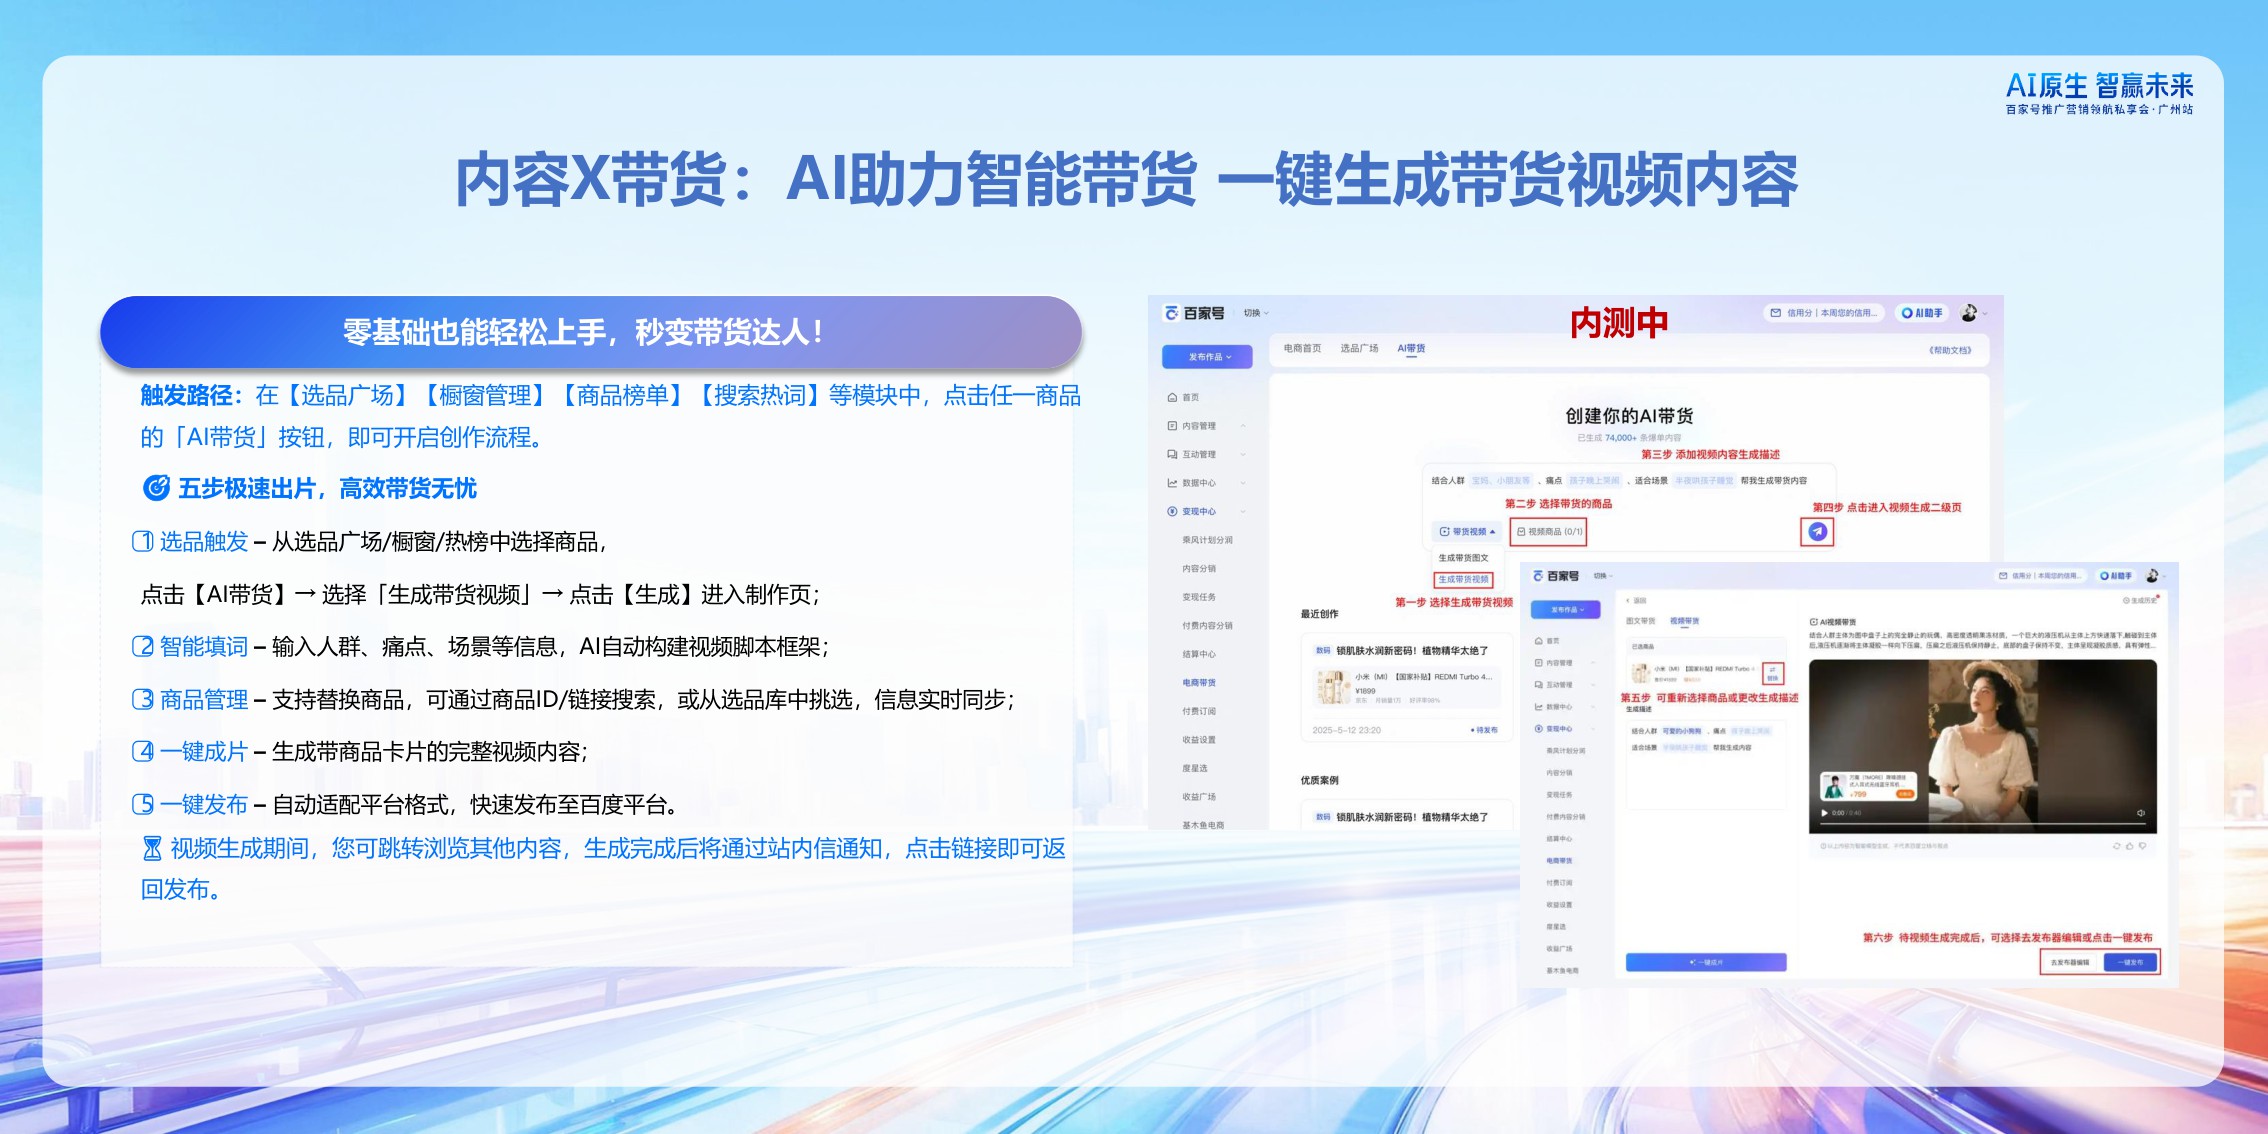Open the 发布作品 dropdown button
Viewport: 2268px width, 1134px height.
pos(1207,357)
